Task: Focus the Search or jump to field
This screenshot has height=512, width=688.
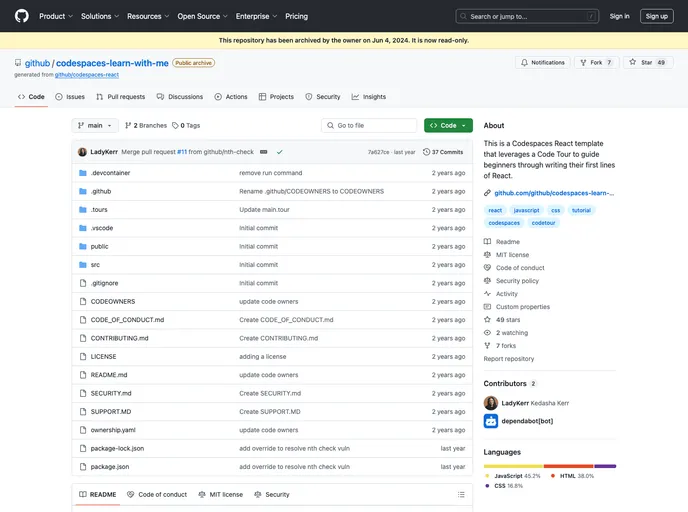Action: [527, 16]
